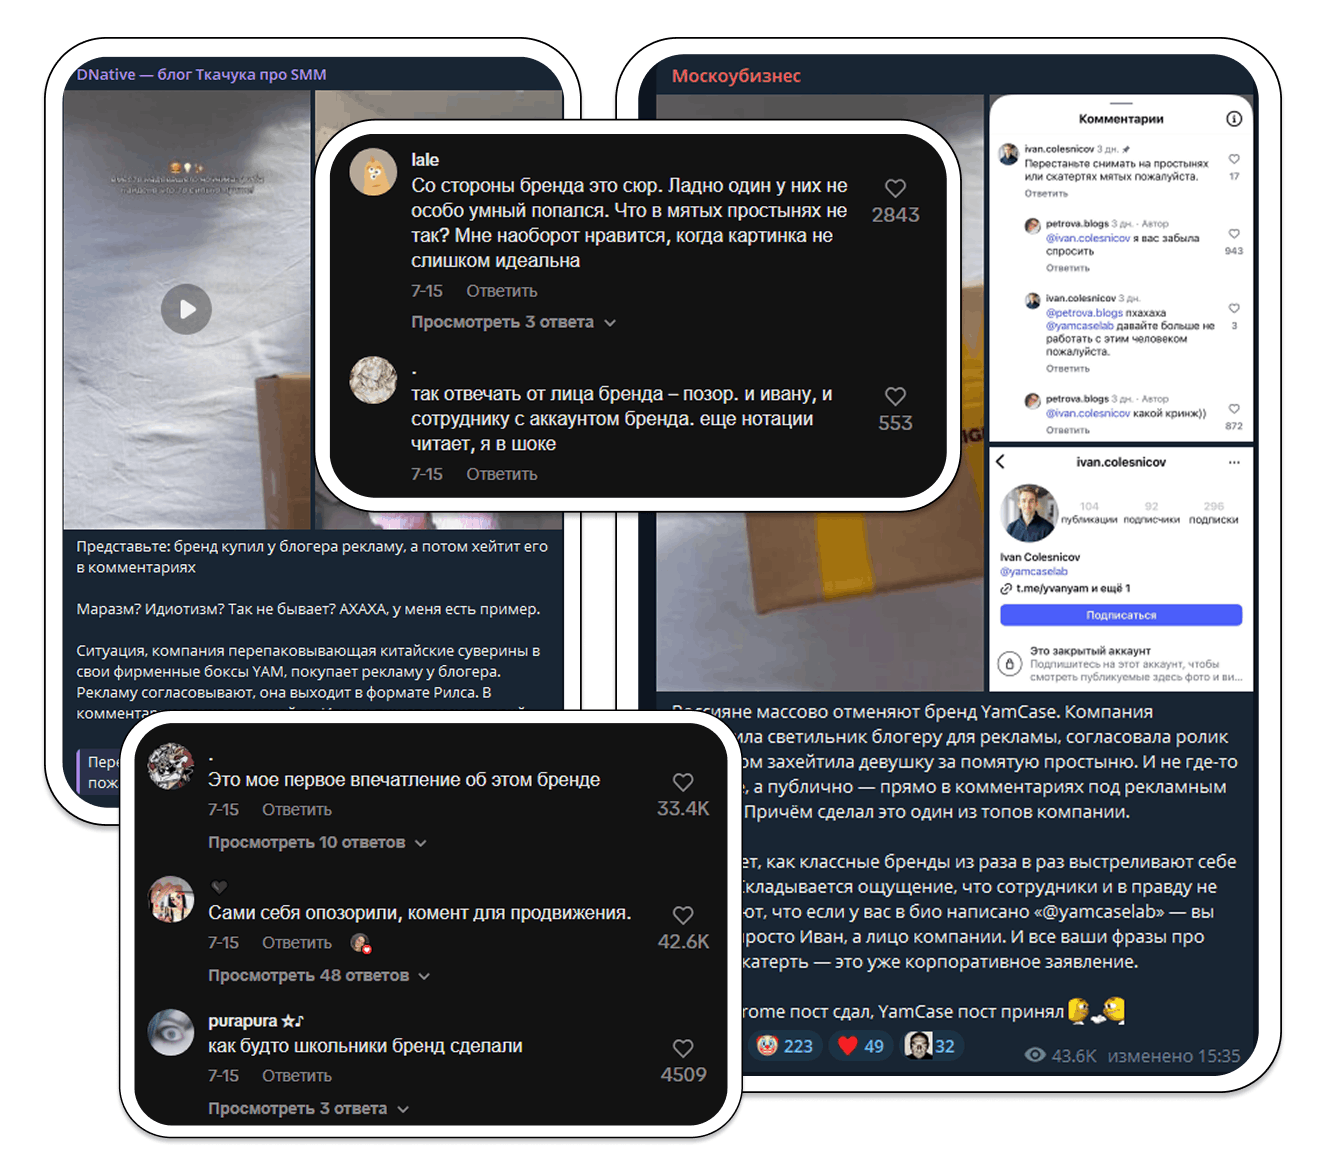Open the @yamcaselab link in profile
This screenshot has height=1176, width=1326.
(1034, 572)
